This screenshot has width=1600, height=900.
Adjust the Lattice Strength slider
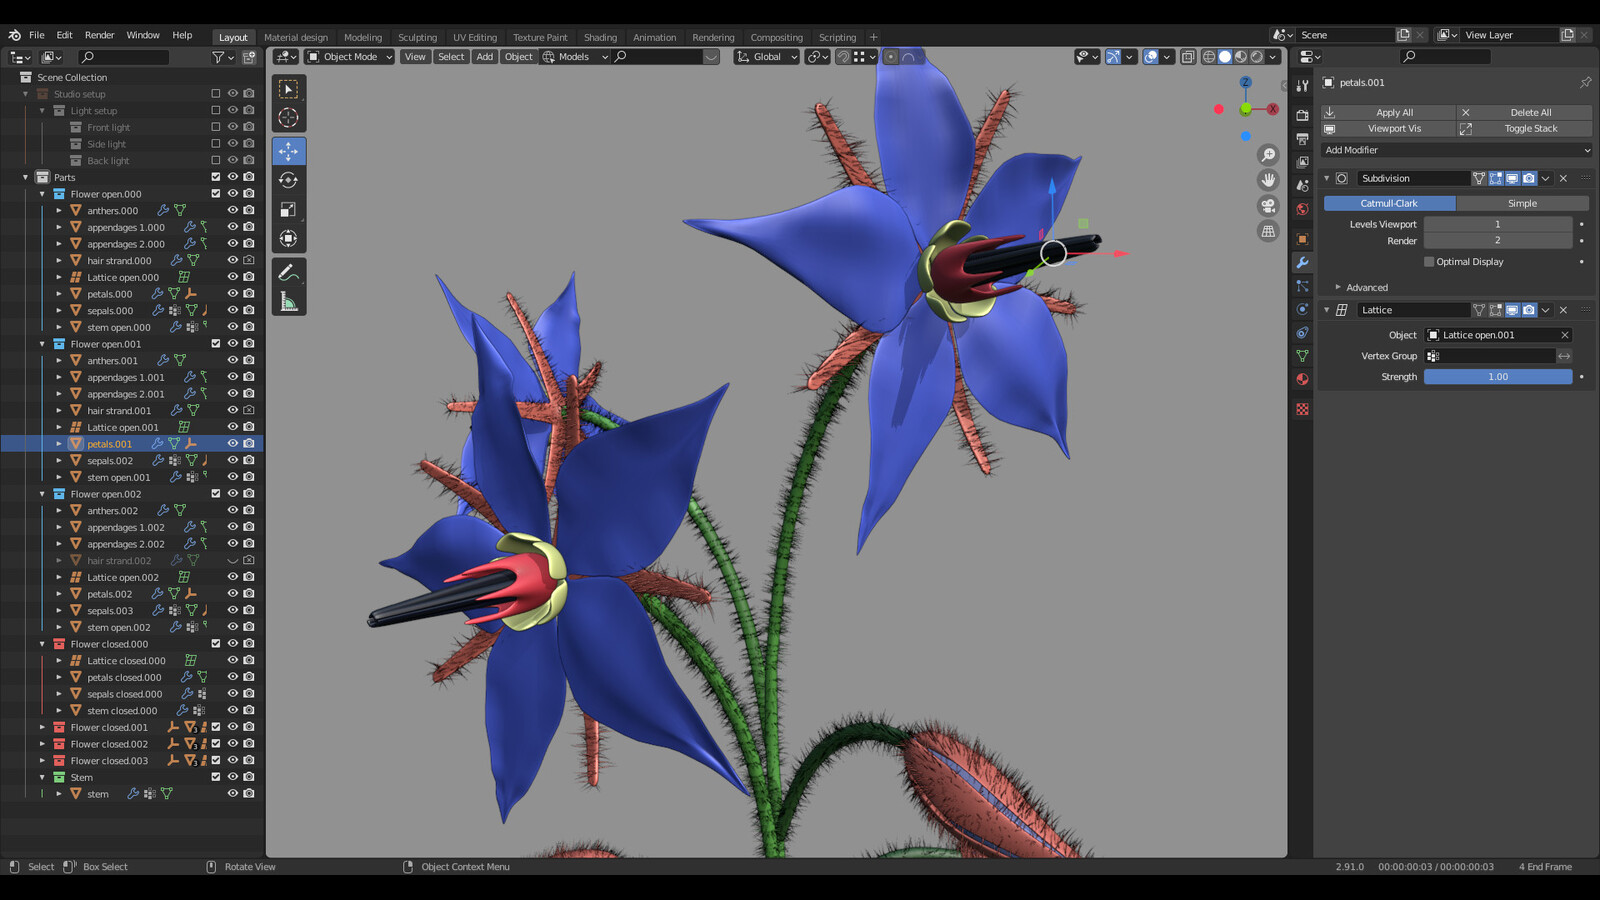tap(1497, 377)
